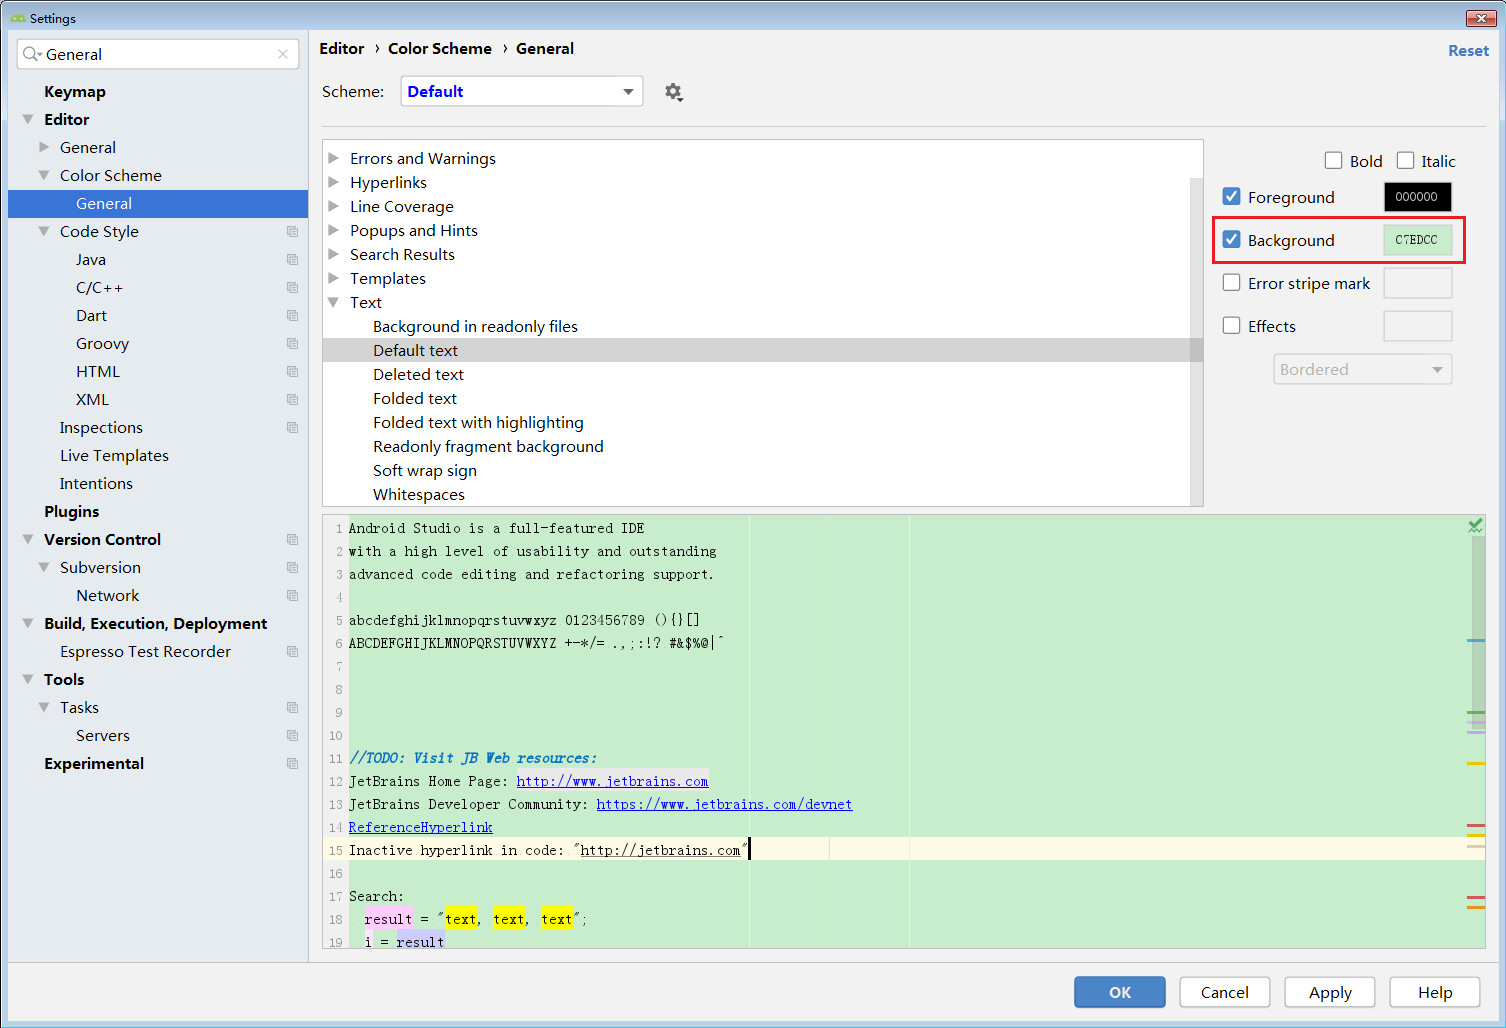Expand the Search Results group

[x=334, y=254]
